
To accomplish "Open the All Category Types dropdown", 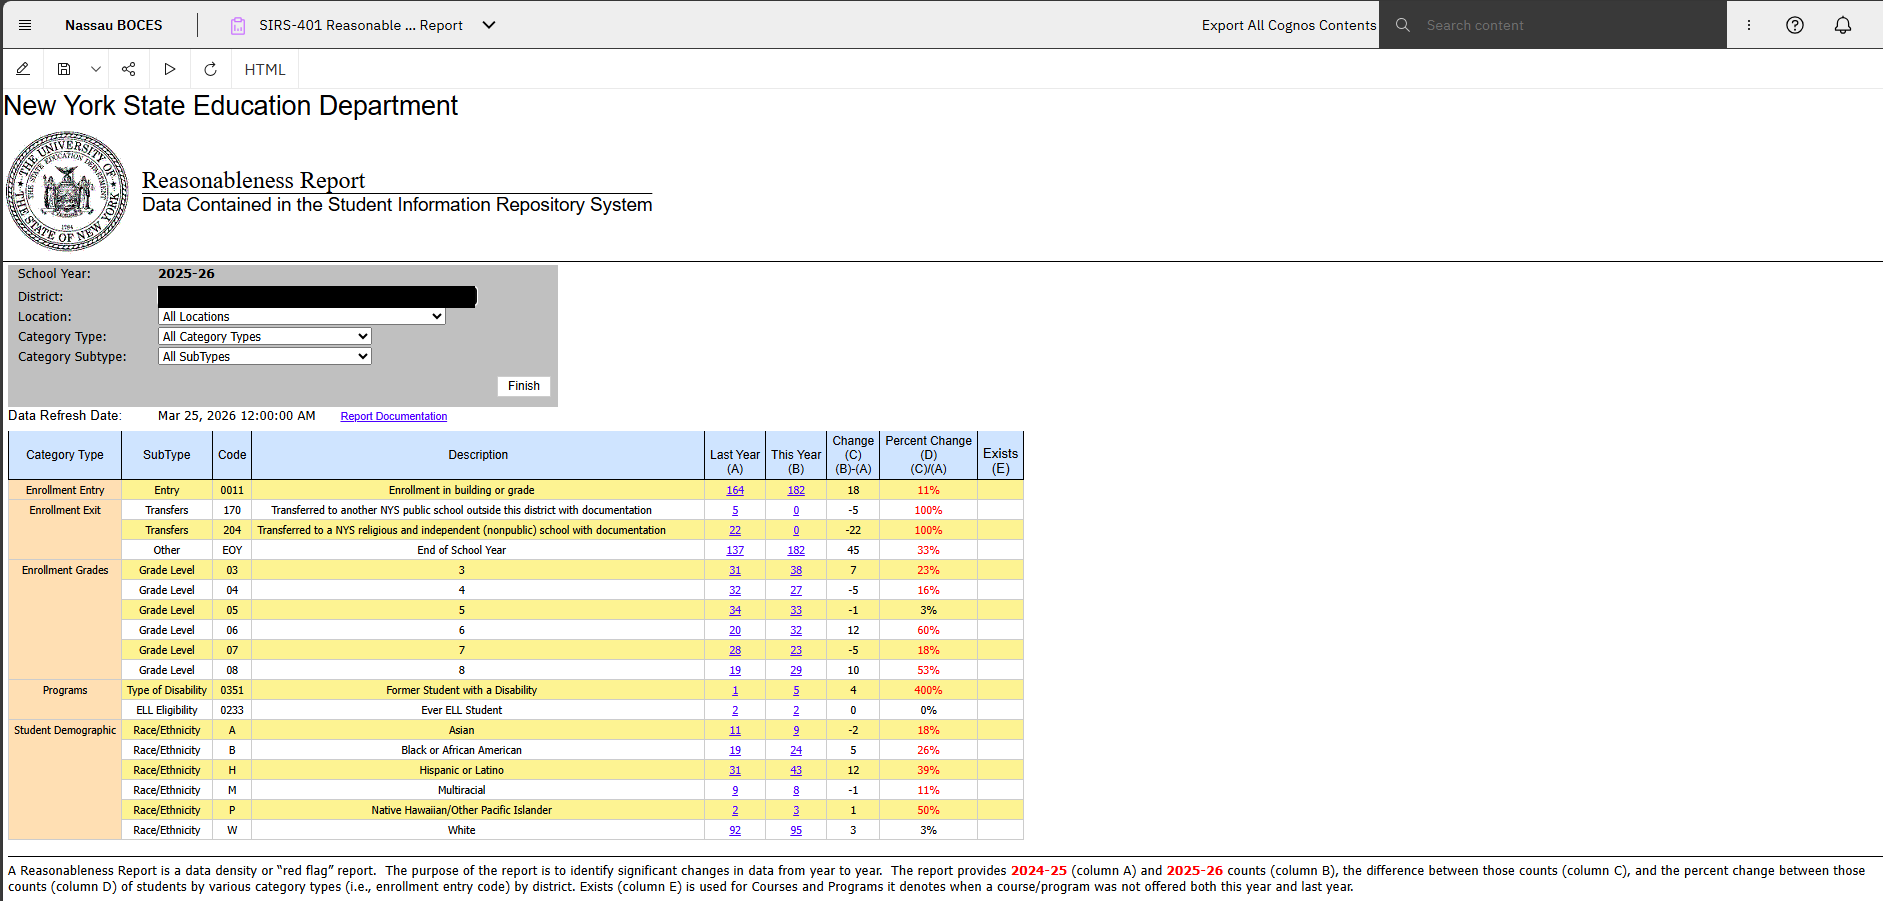I will click(x=265, y=336).
